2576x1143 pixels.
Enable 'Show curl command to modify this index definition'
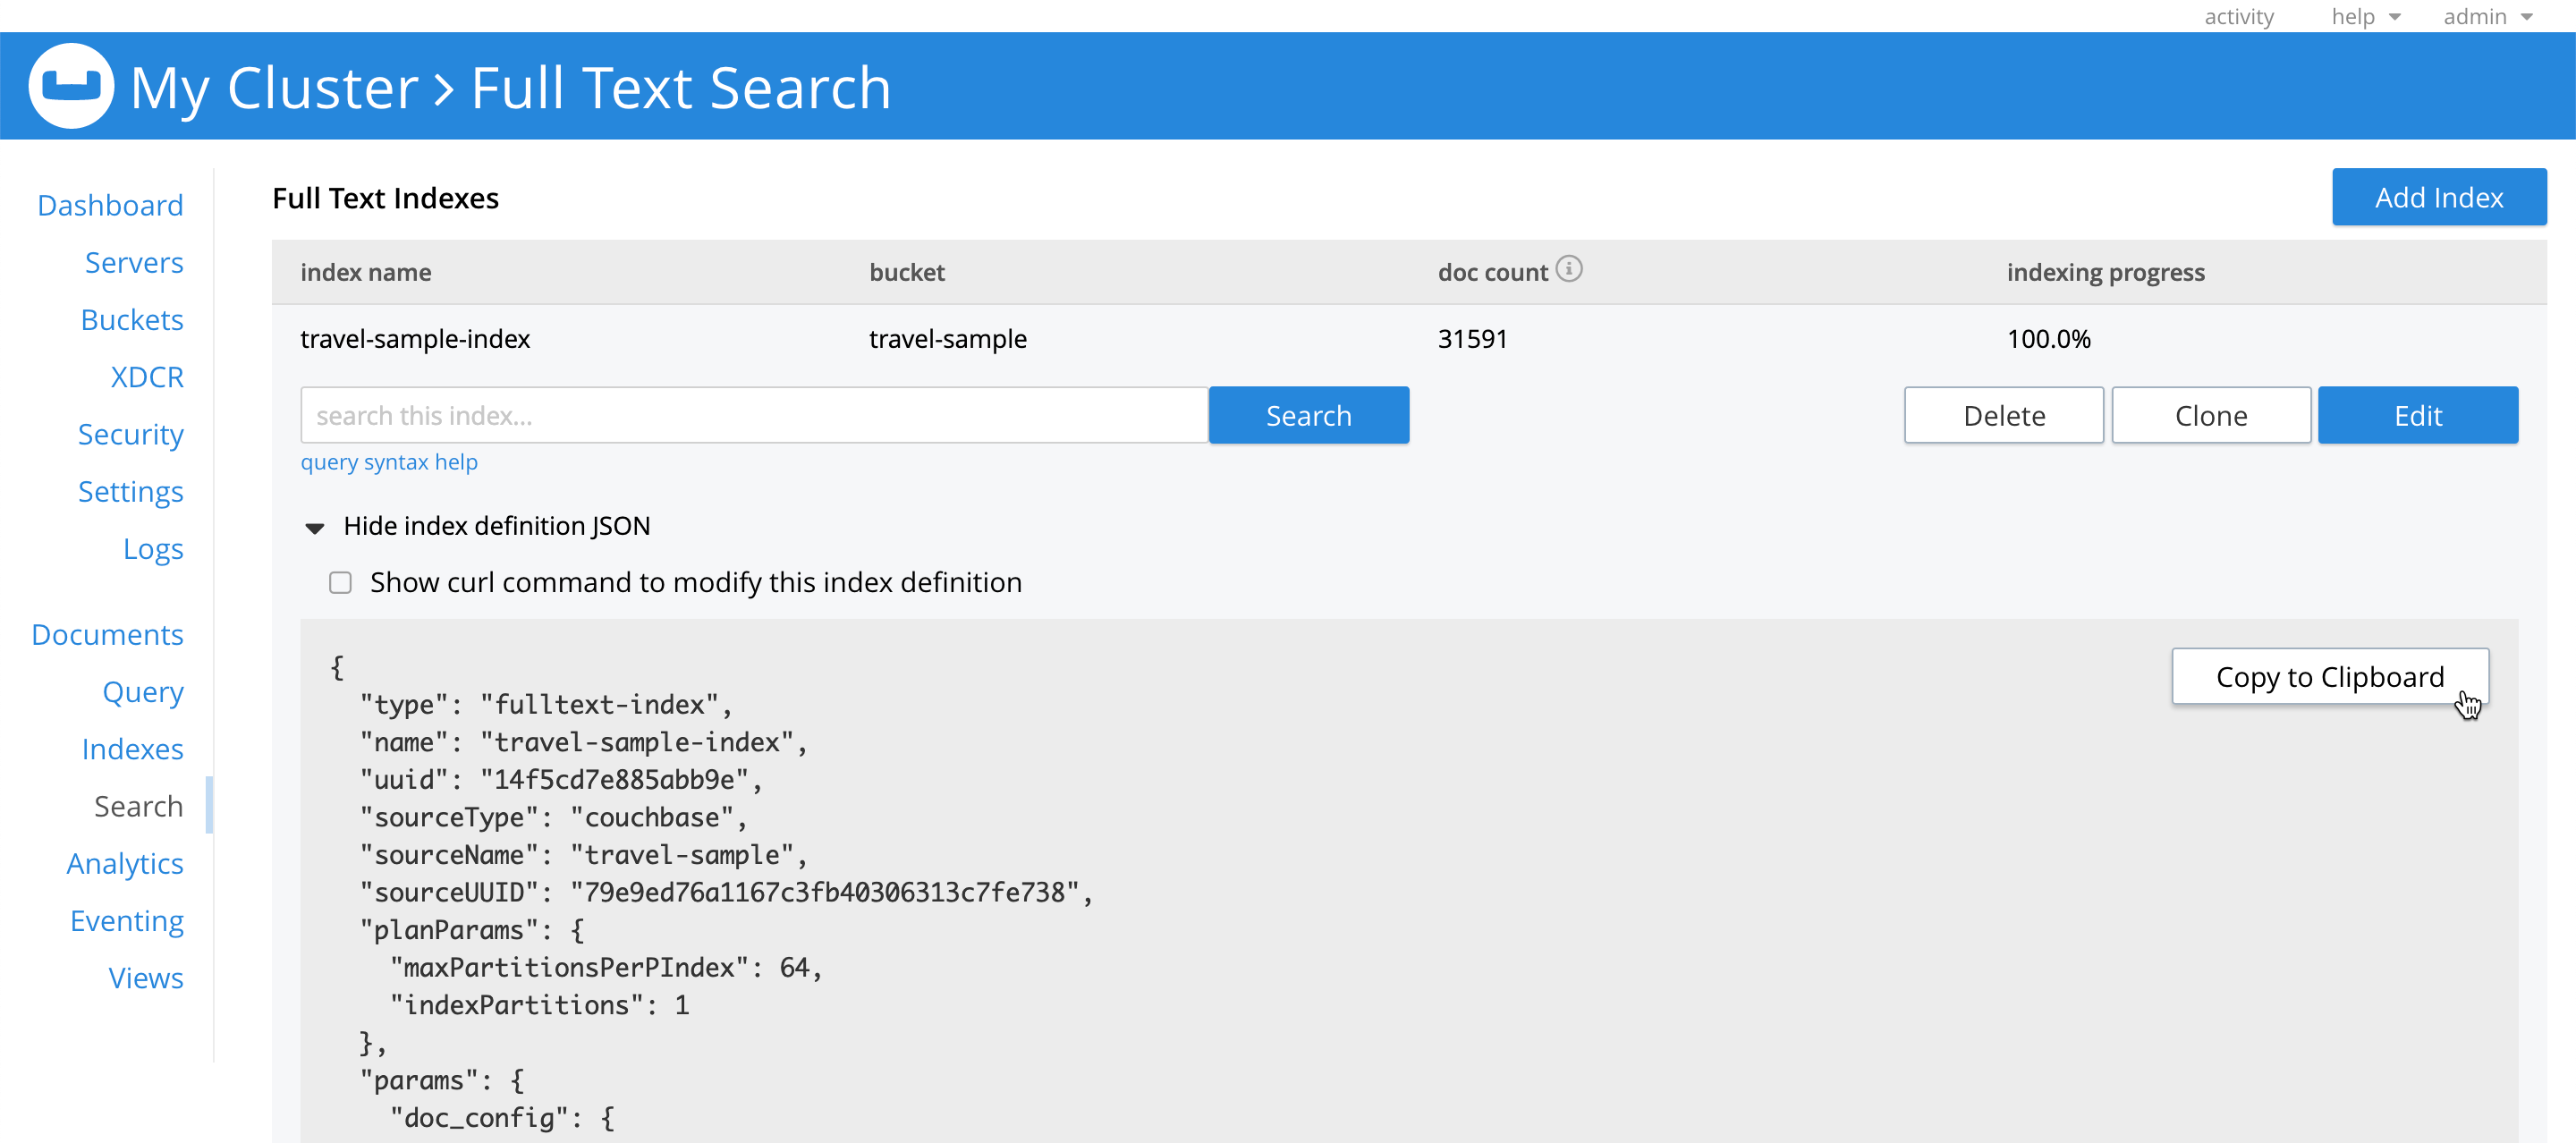340,582
